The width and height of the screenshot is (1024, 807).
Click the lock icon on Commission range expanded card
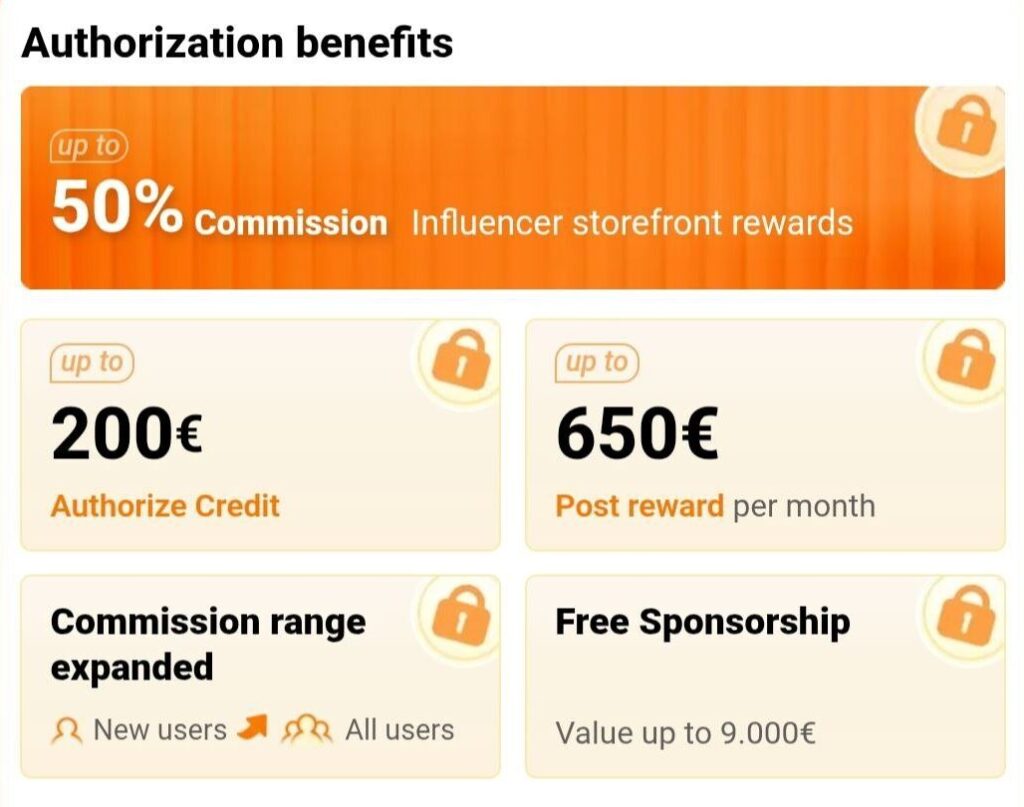coord(462,615)
